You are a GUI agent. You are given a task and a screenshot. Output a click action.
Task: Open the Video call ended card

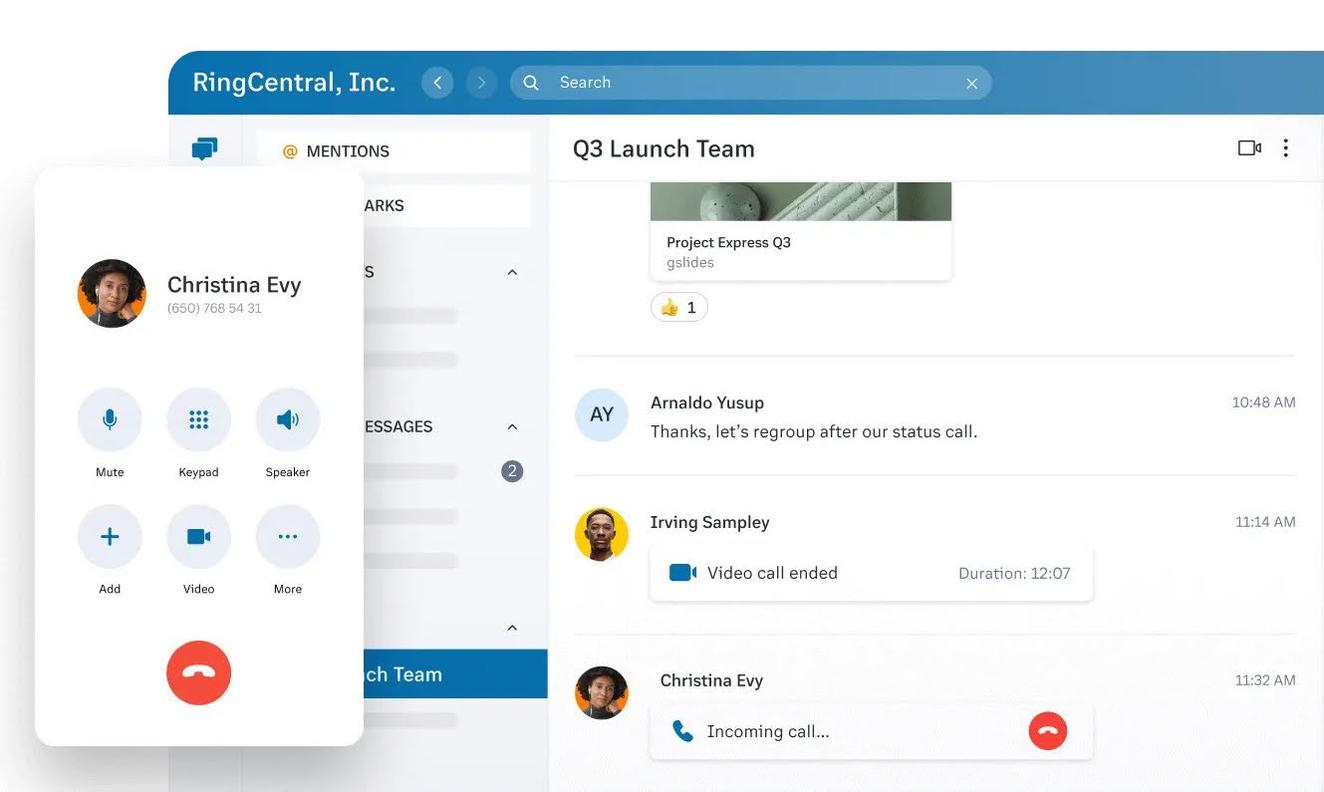point(871,573)
